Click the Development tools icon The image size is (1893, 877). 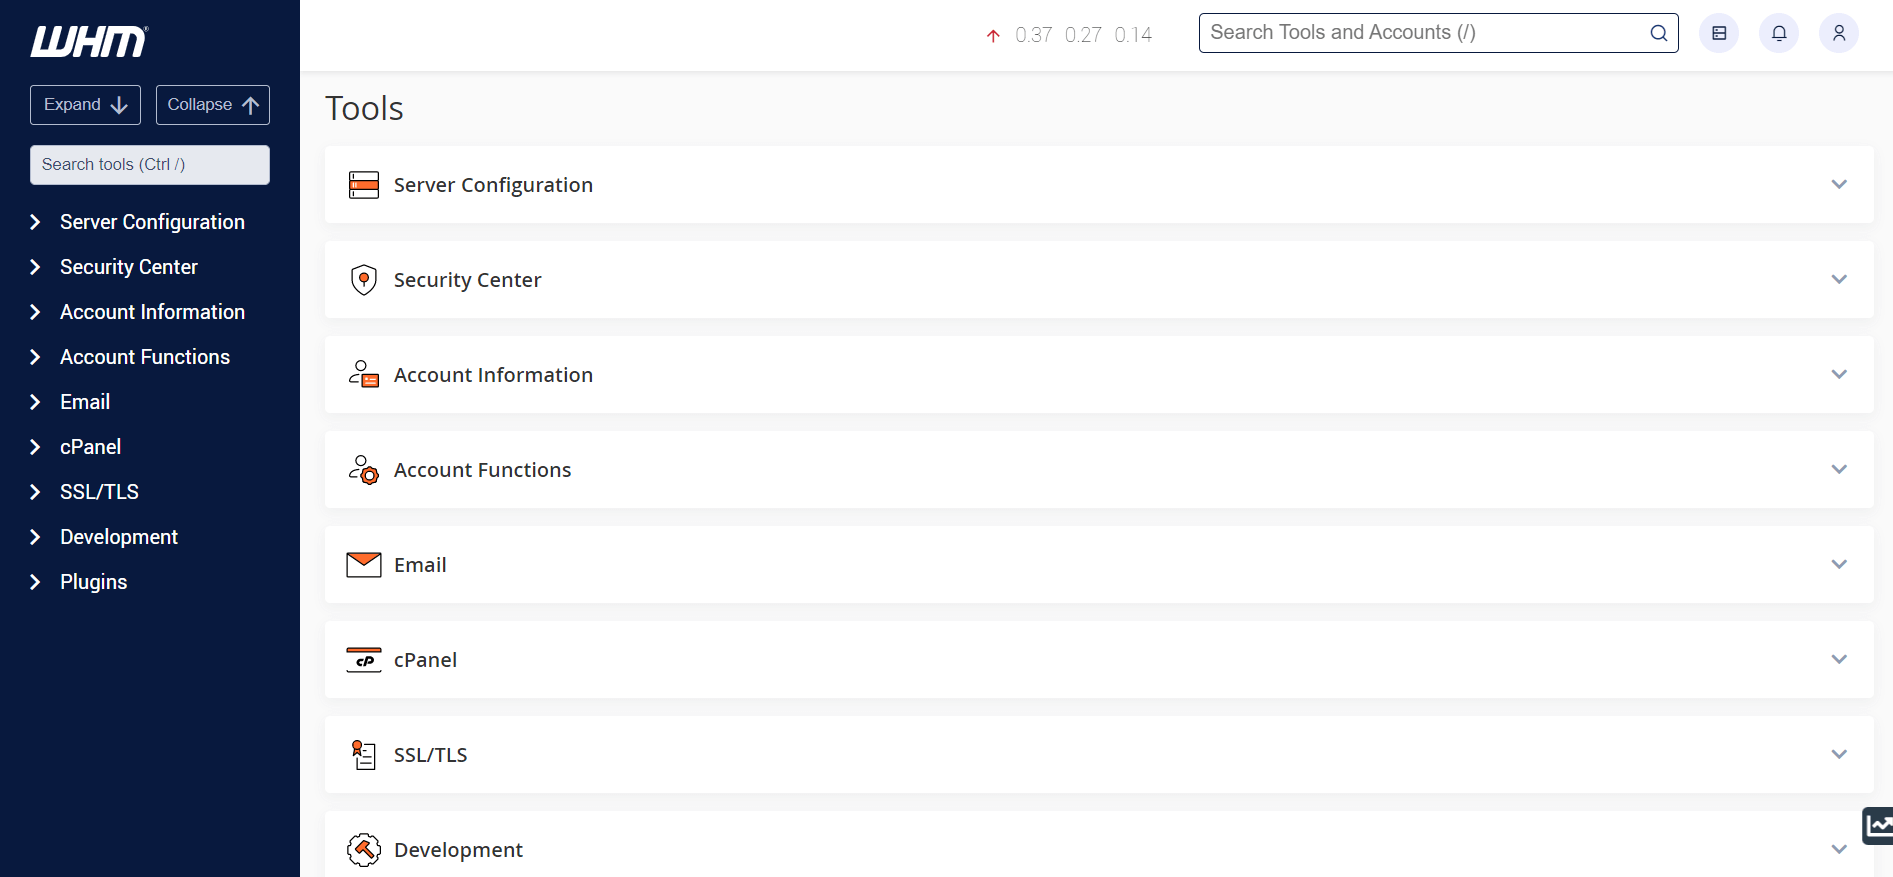tap(364, 850)
